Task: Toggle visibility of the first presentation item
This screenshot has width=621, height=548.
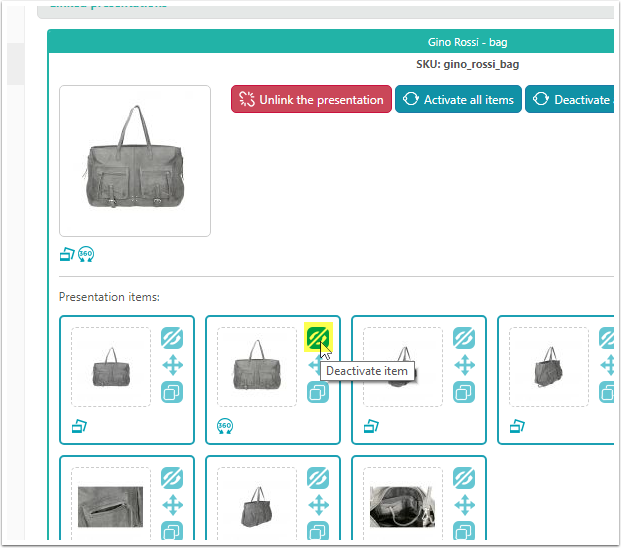Action: [172, 338]
